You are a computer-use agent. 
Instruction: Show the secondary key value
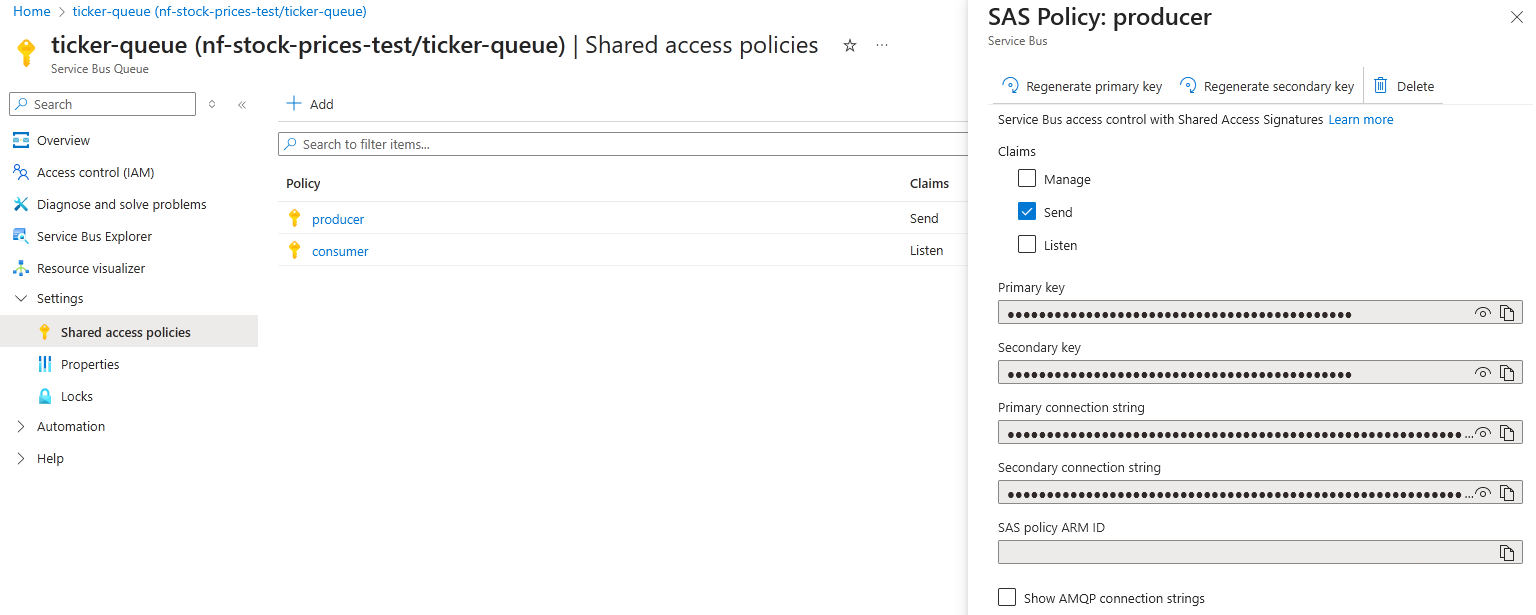(1483, 373)
